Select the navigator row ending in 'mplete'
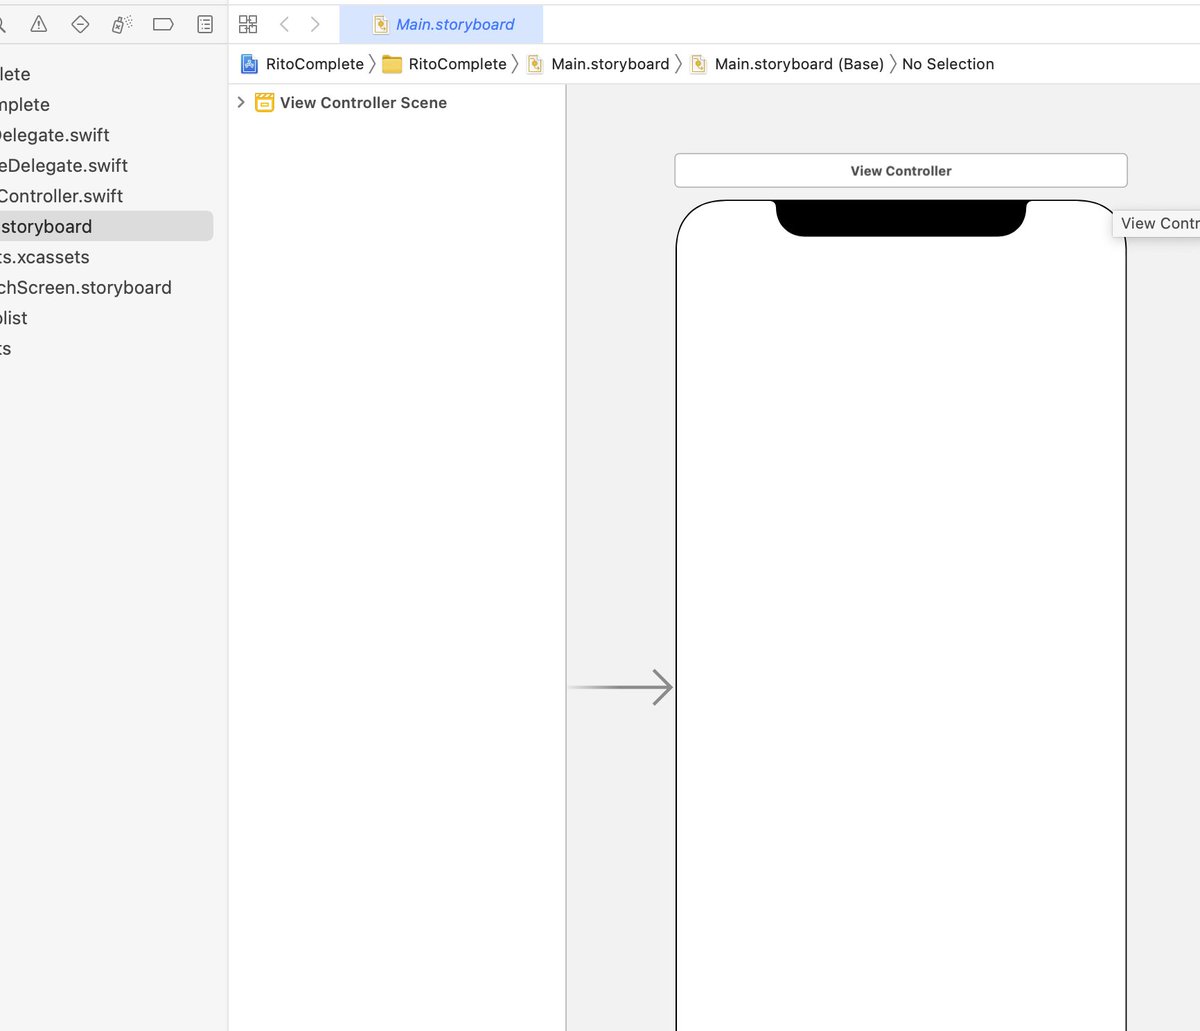The width and height of the screenshot is (1200, 1031). pos(25,104)
